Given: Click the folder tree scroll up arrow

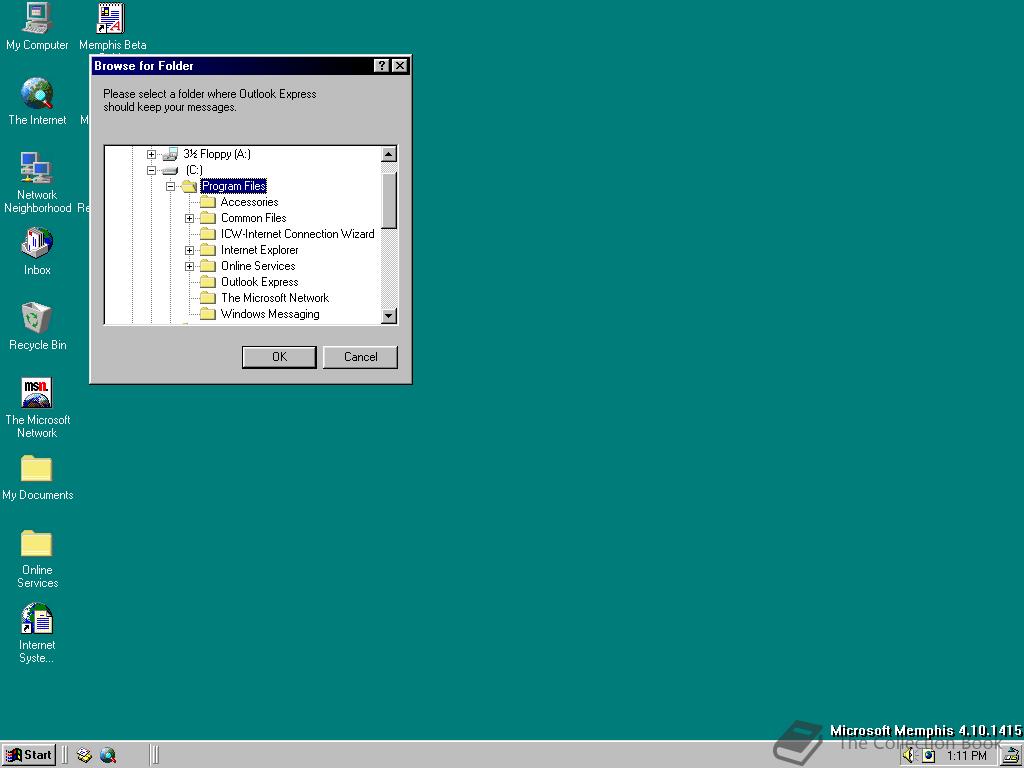Looking at the screenshot, I should coord(389,155).
